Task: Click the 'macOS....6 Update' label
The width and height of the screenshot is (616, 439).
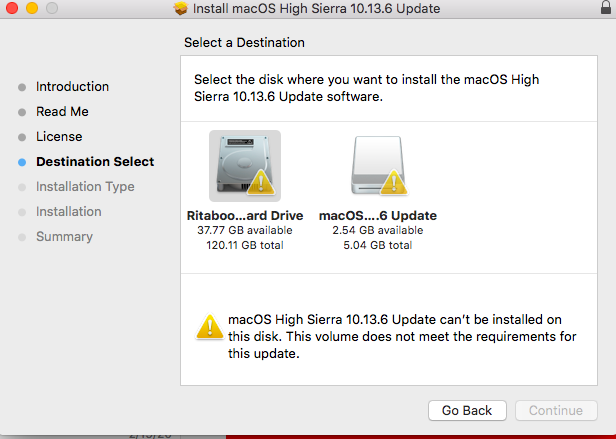Action: 378,215
